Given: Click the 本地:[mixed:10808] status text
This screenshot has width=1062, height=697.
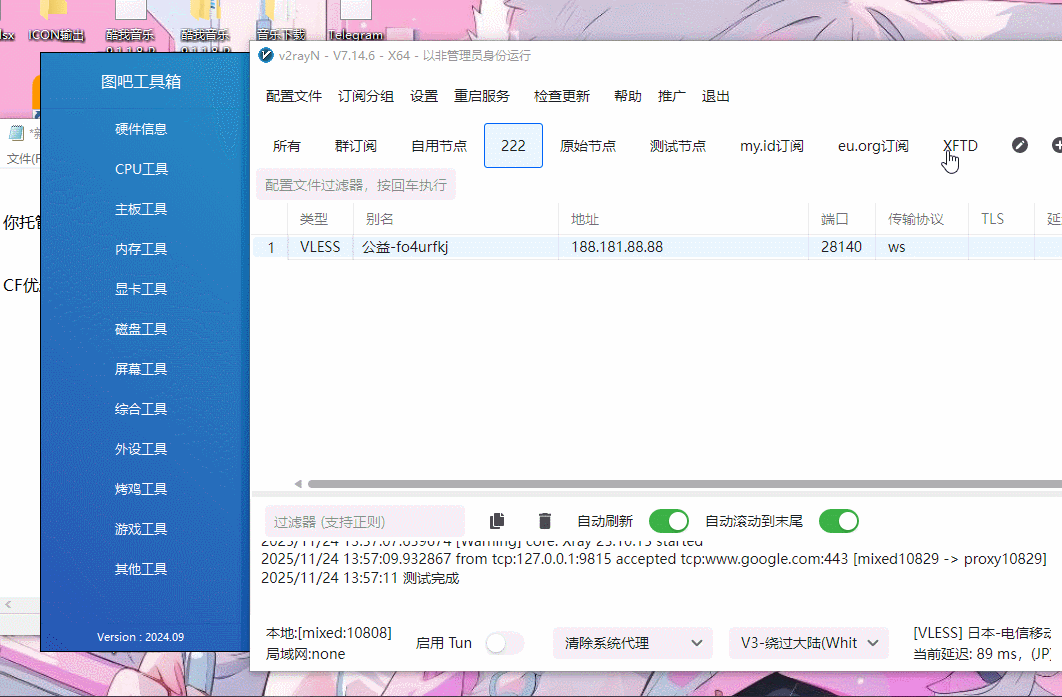Looking at the screenshot, I should coord(328,633).
